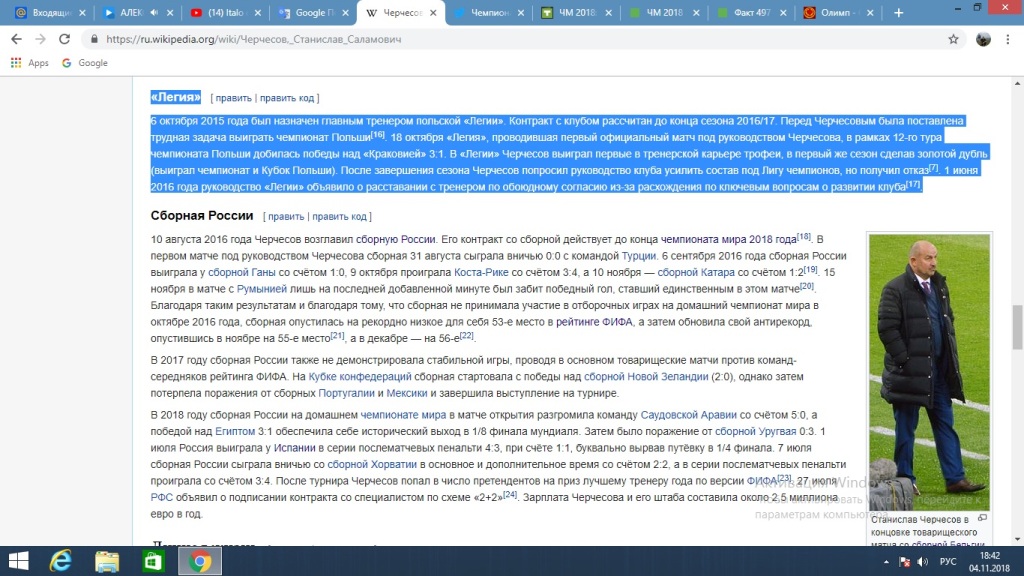Open the Египтом link
Screen dimensions: 1024x576
235,431
